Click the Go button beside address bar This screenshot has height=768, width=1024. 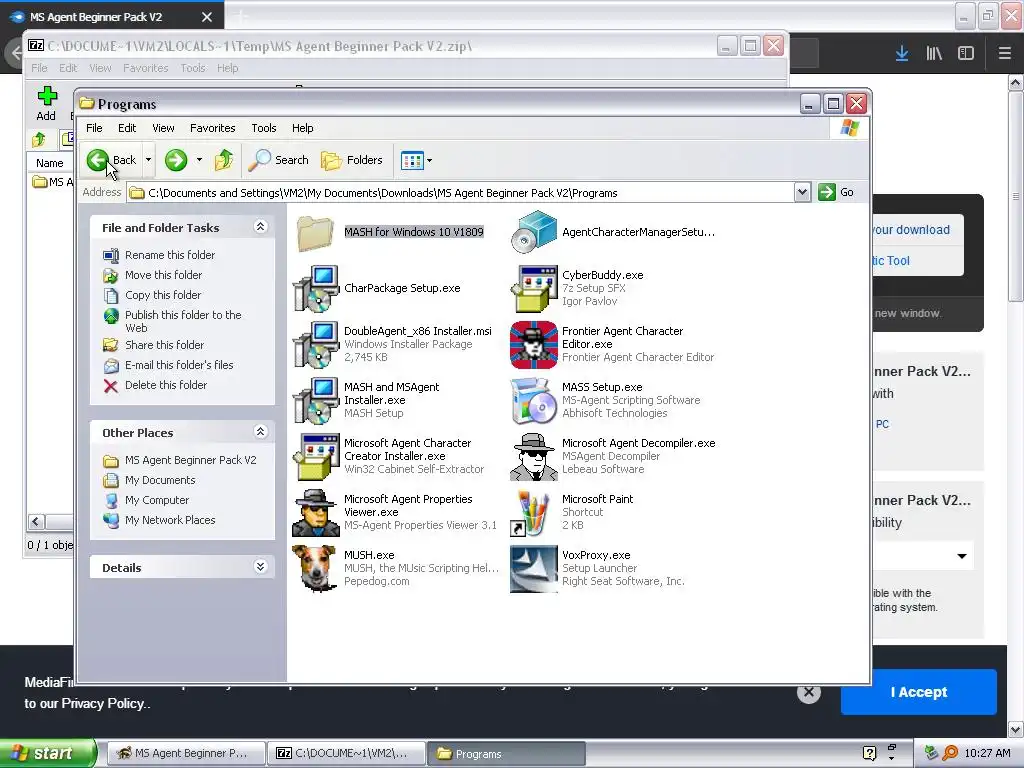click(x=837, y=193)
